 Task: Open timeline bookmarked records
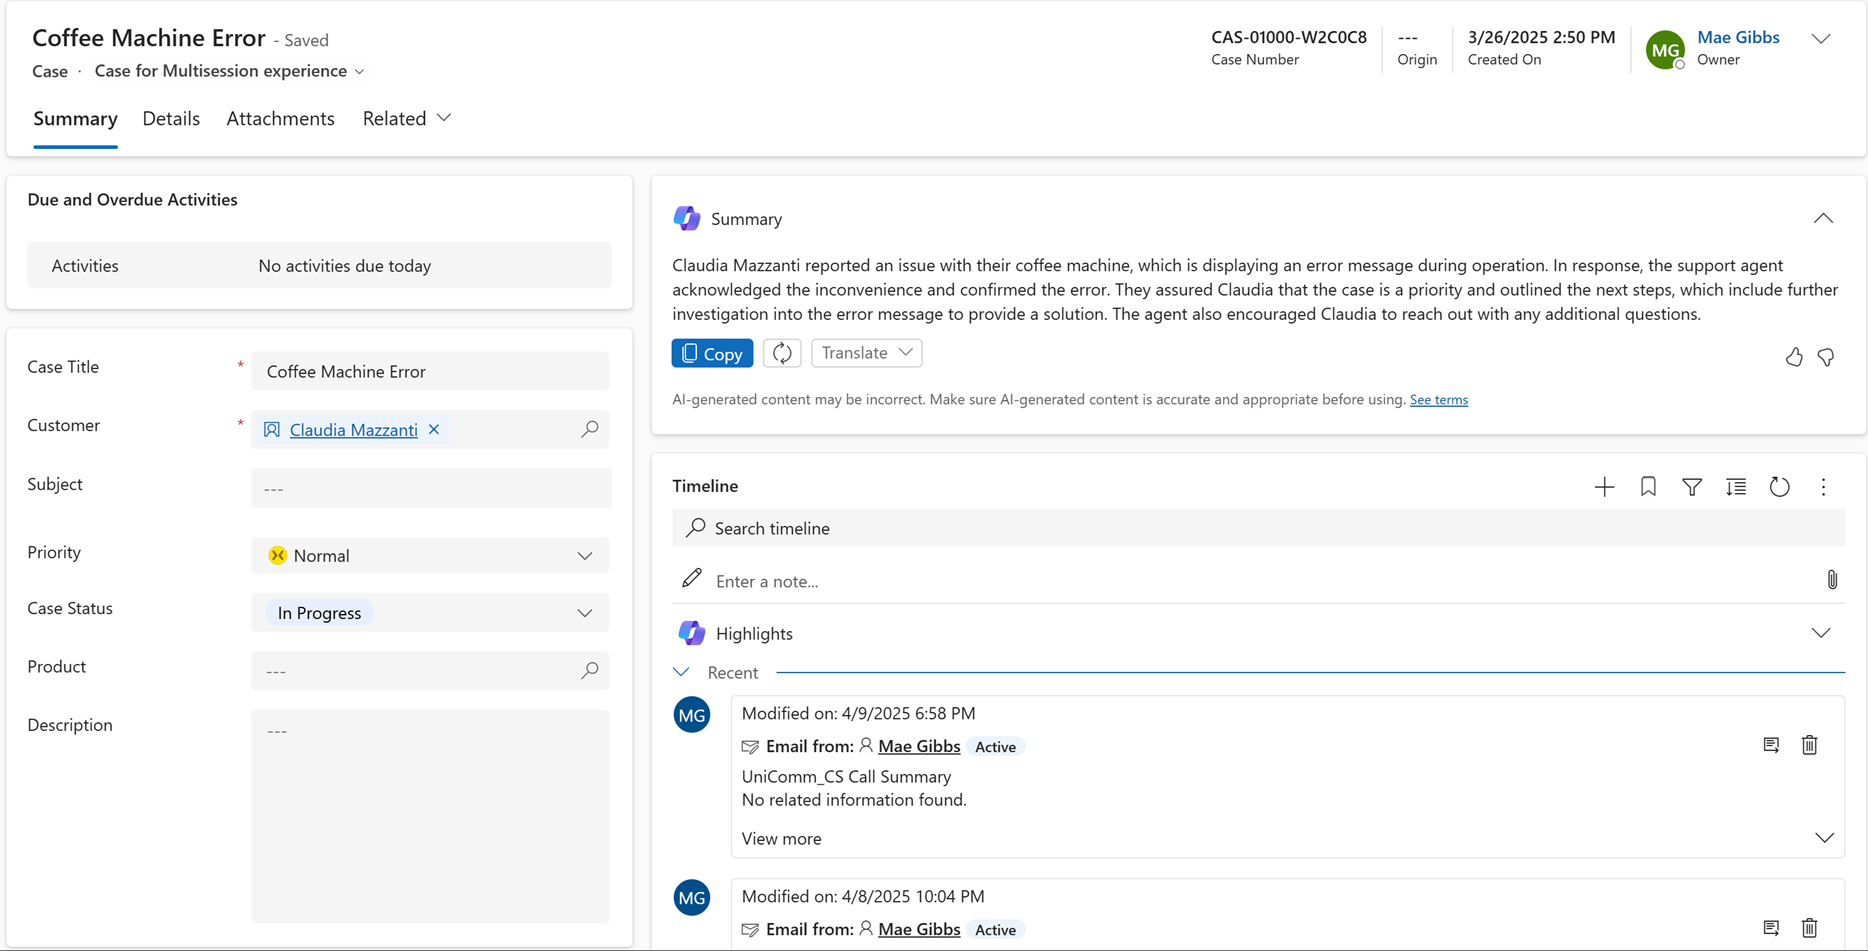click(1648, 487)
